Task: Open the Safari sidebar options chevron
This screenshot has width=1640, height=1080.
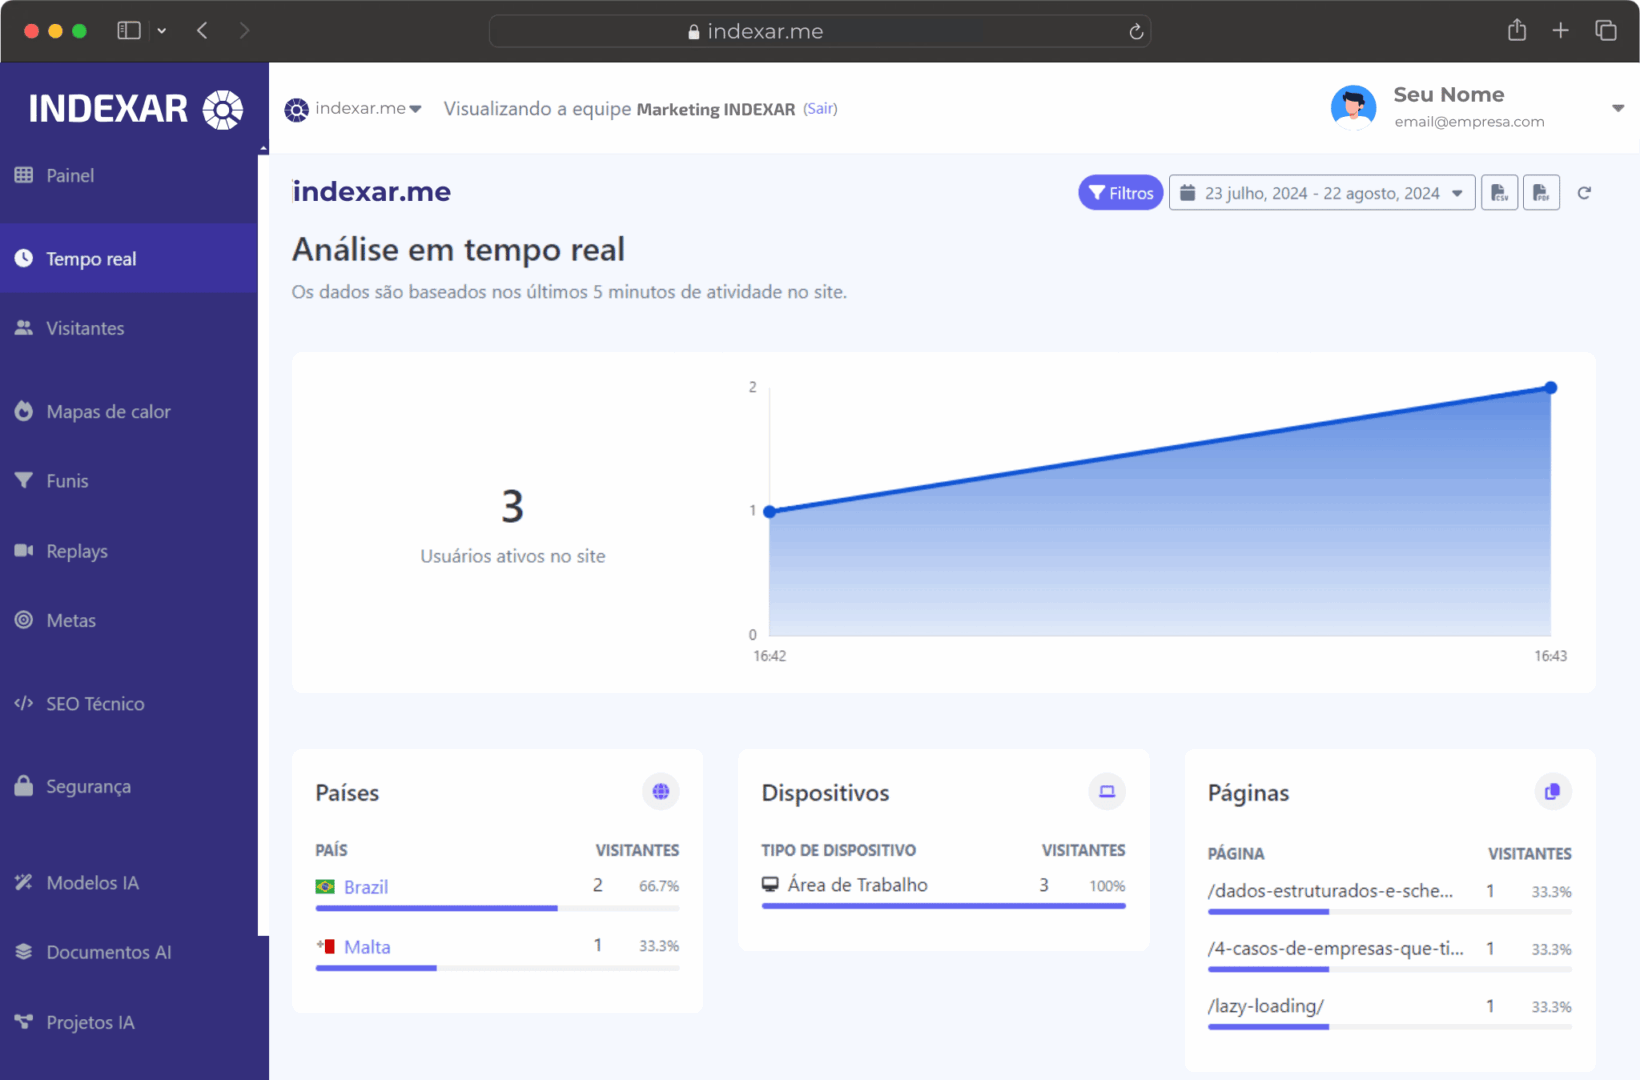Action: tap(162, 31)
